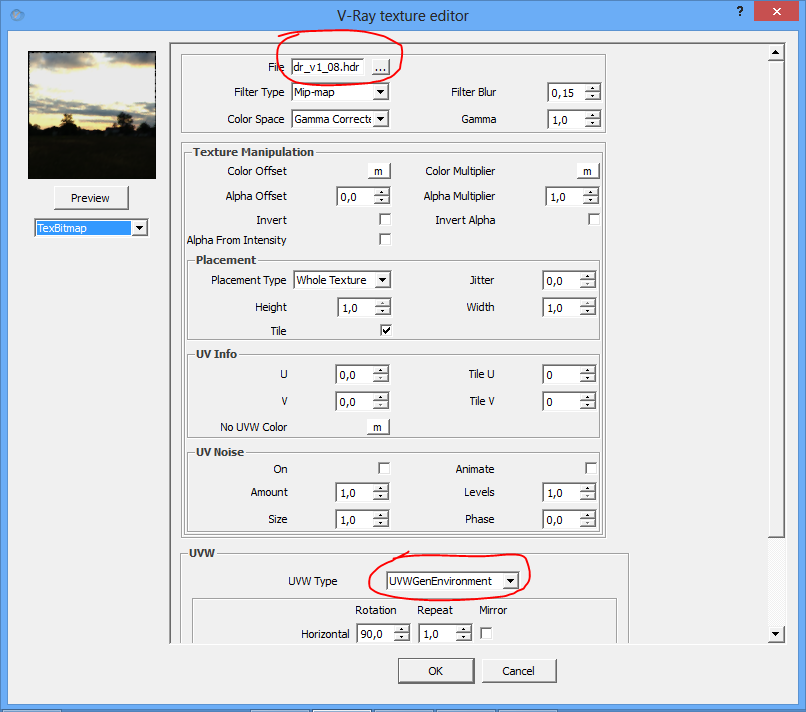Image resolution: width=806 pixels, height=712 pixels.
Task: Click the UV Info U value field
Action: [354, 375]
